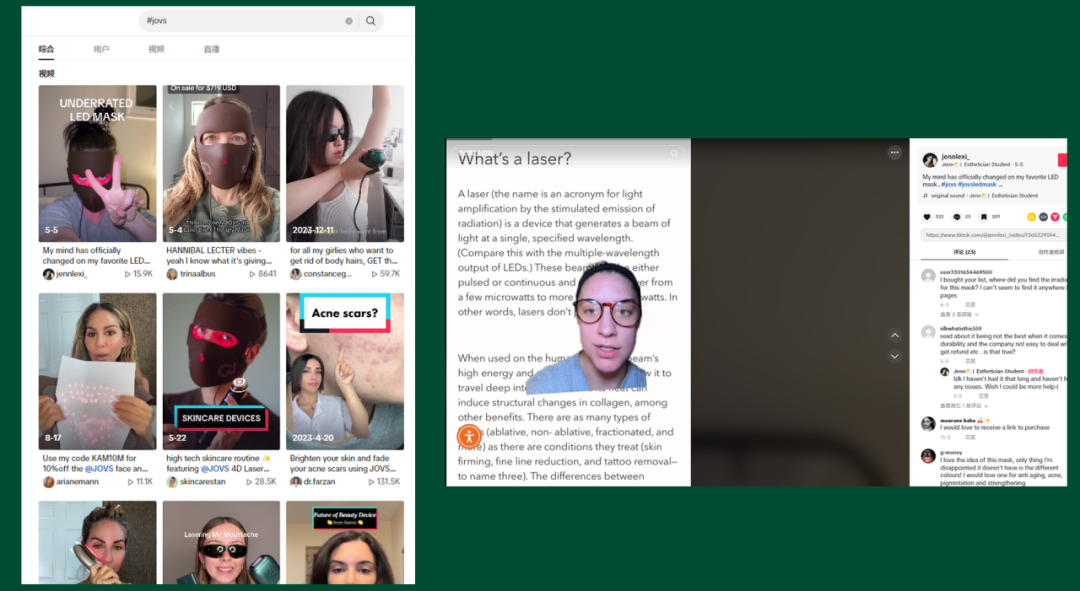Open the 'Future of Beauty Device' video thumbnail

point(345,542)
